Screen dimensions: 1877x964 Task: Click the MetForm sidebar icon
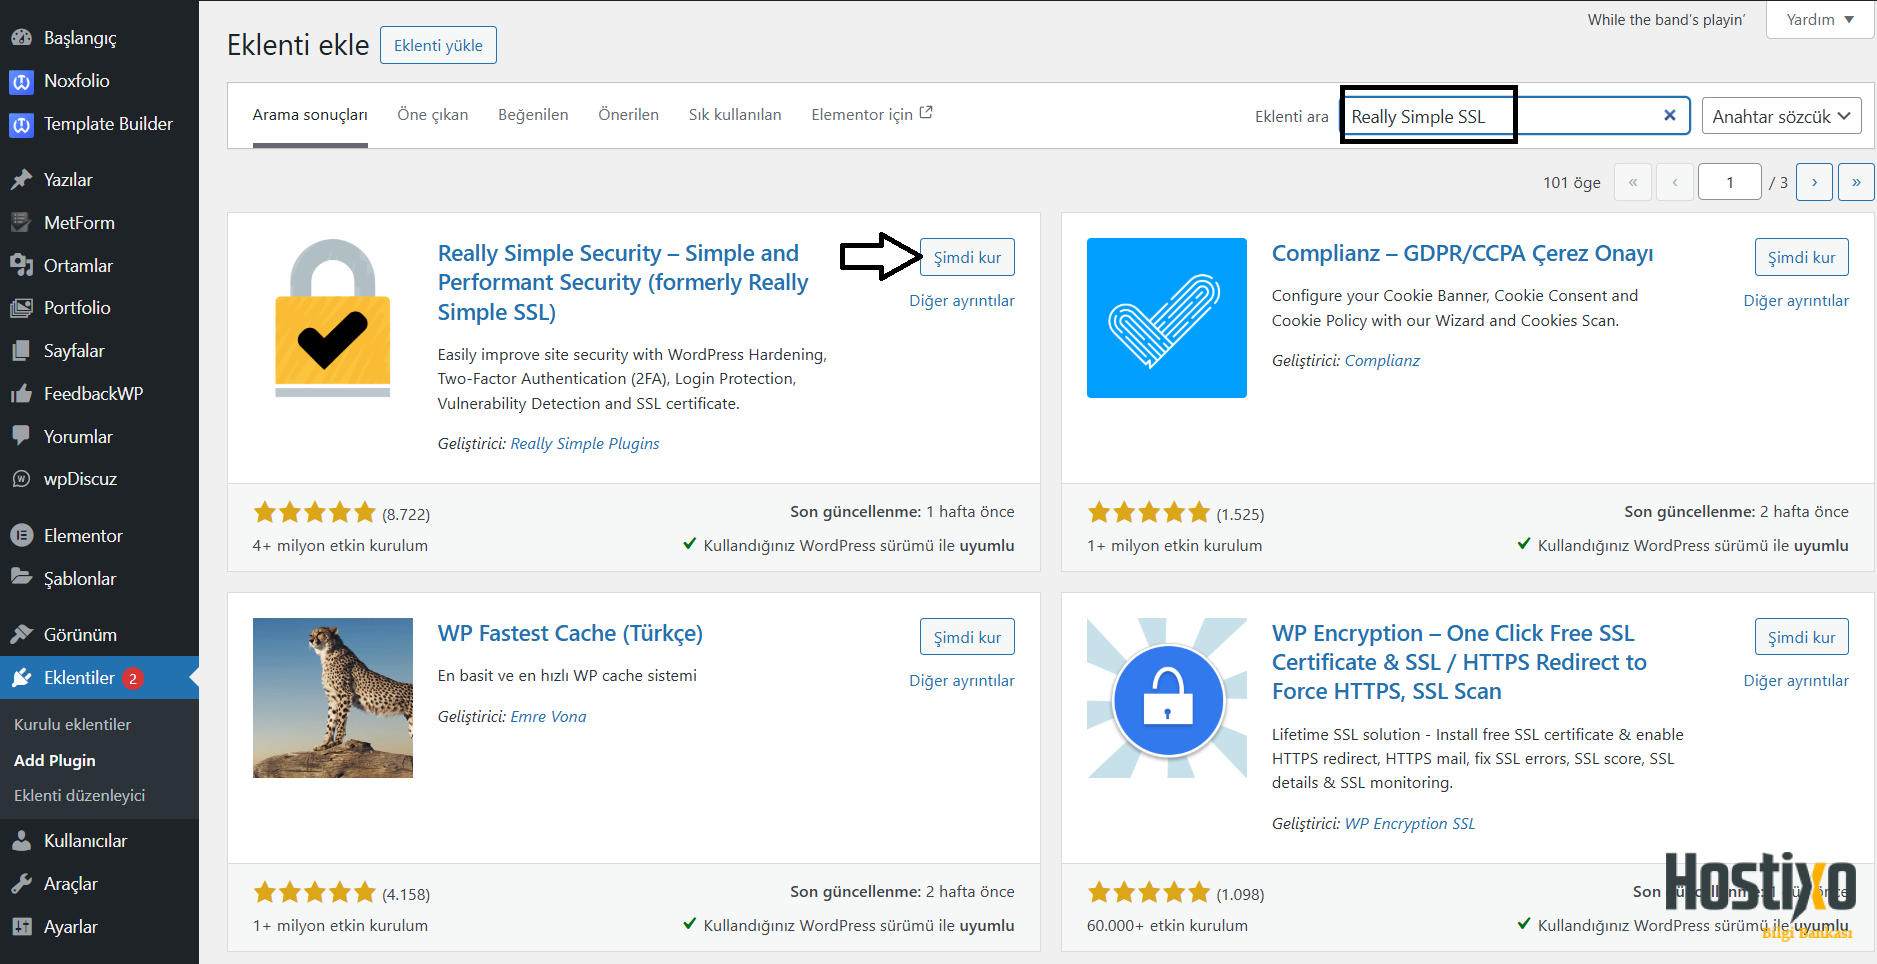click(x=21, y=223)
